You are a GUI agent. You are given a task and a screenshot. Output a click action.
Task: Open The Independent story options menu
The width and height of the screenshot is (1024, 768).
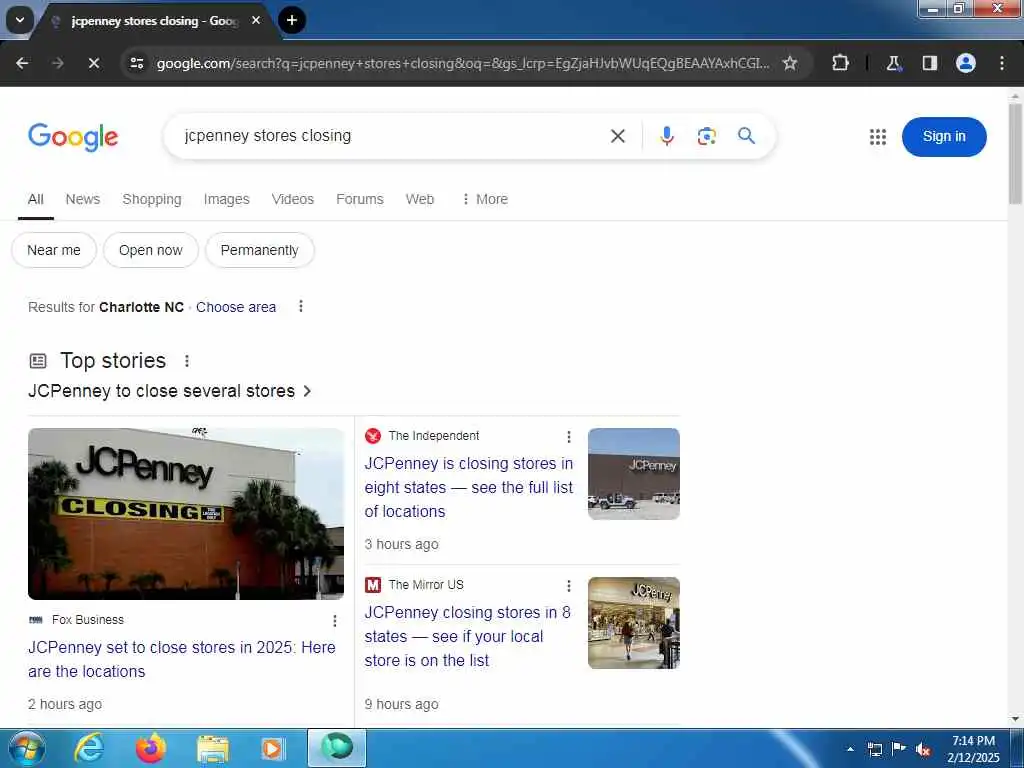pos(569,436)
